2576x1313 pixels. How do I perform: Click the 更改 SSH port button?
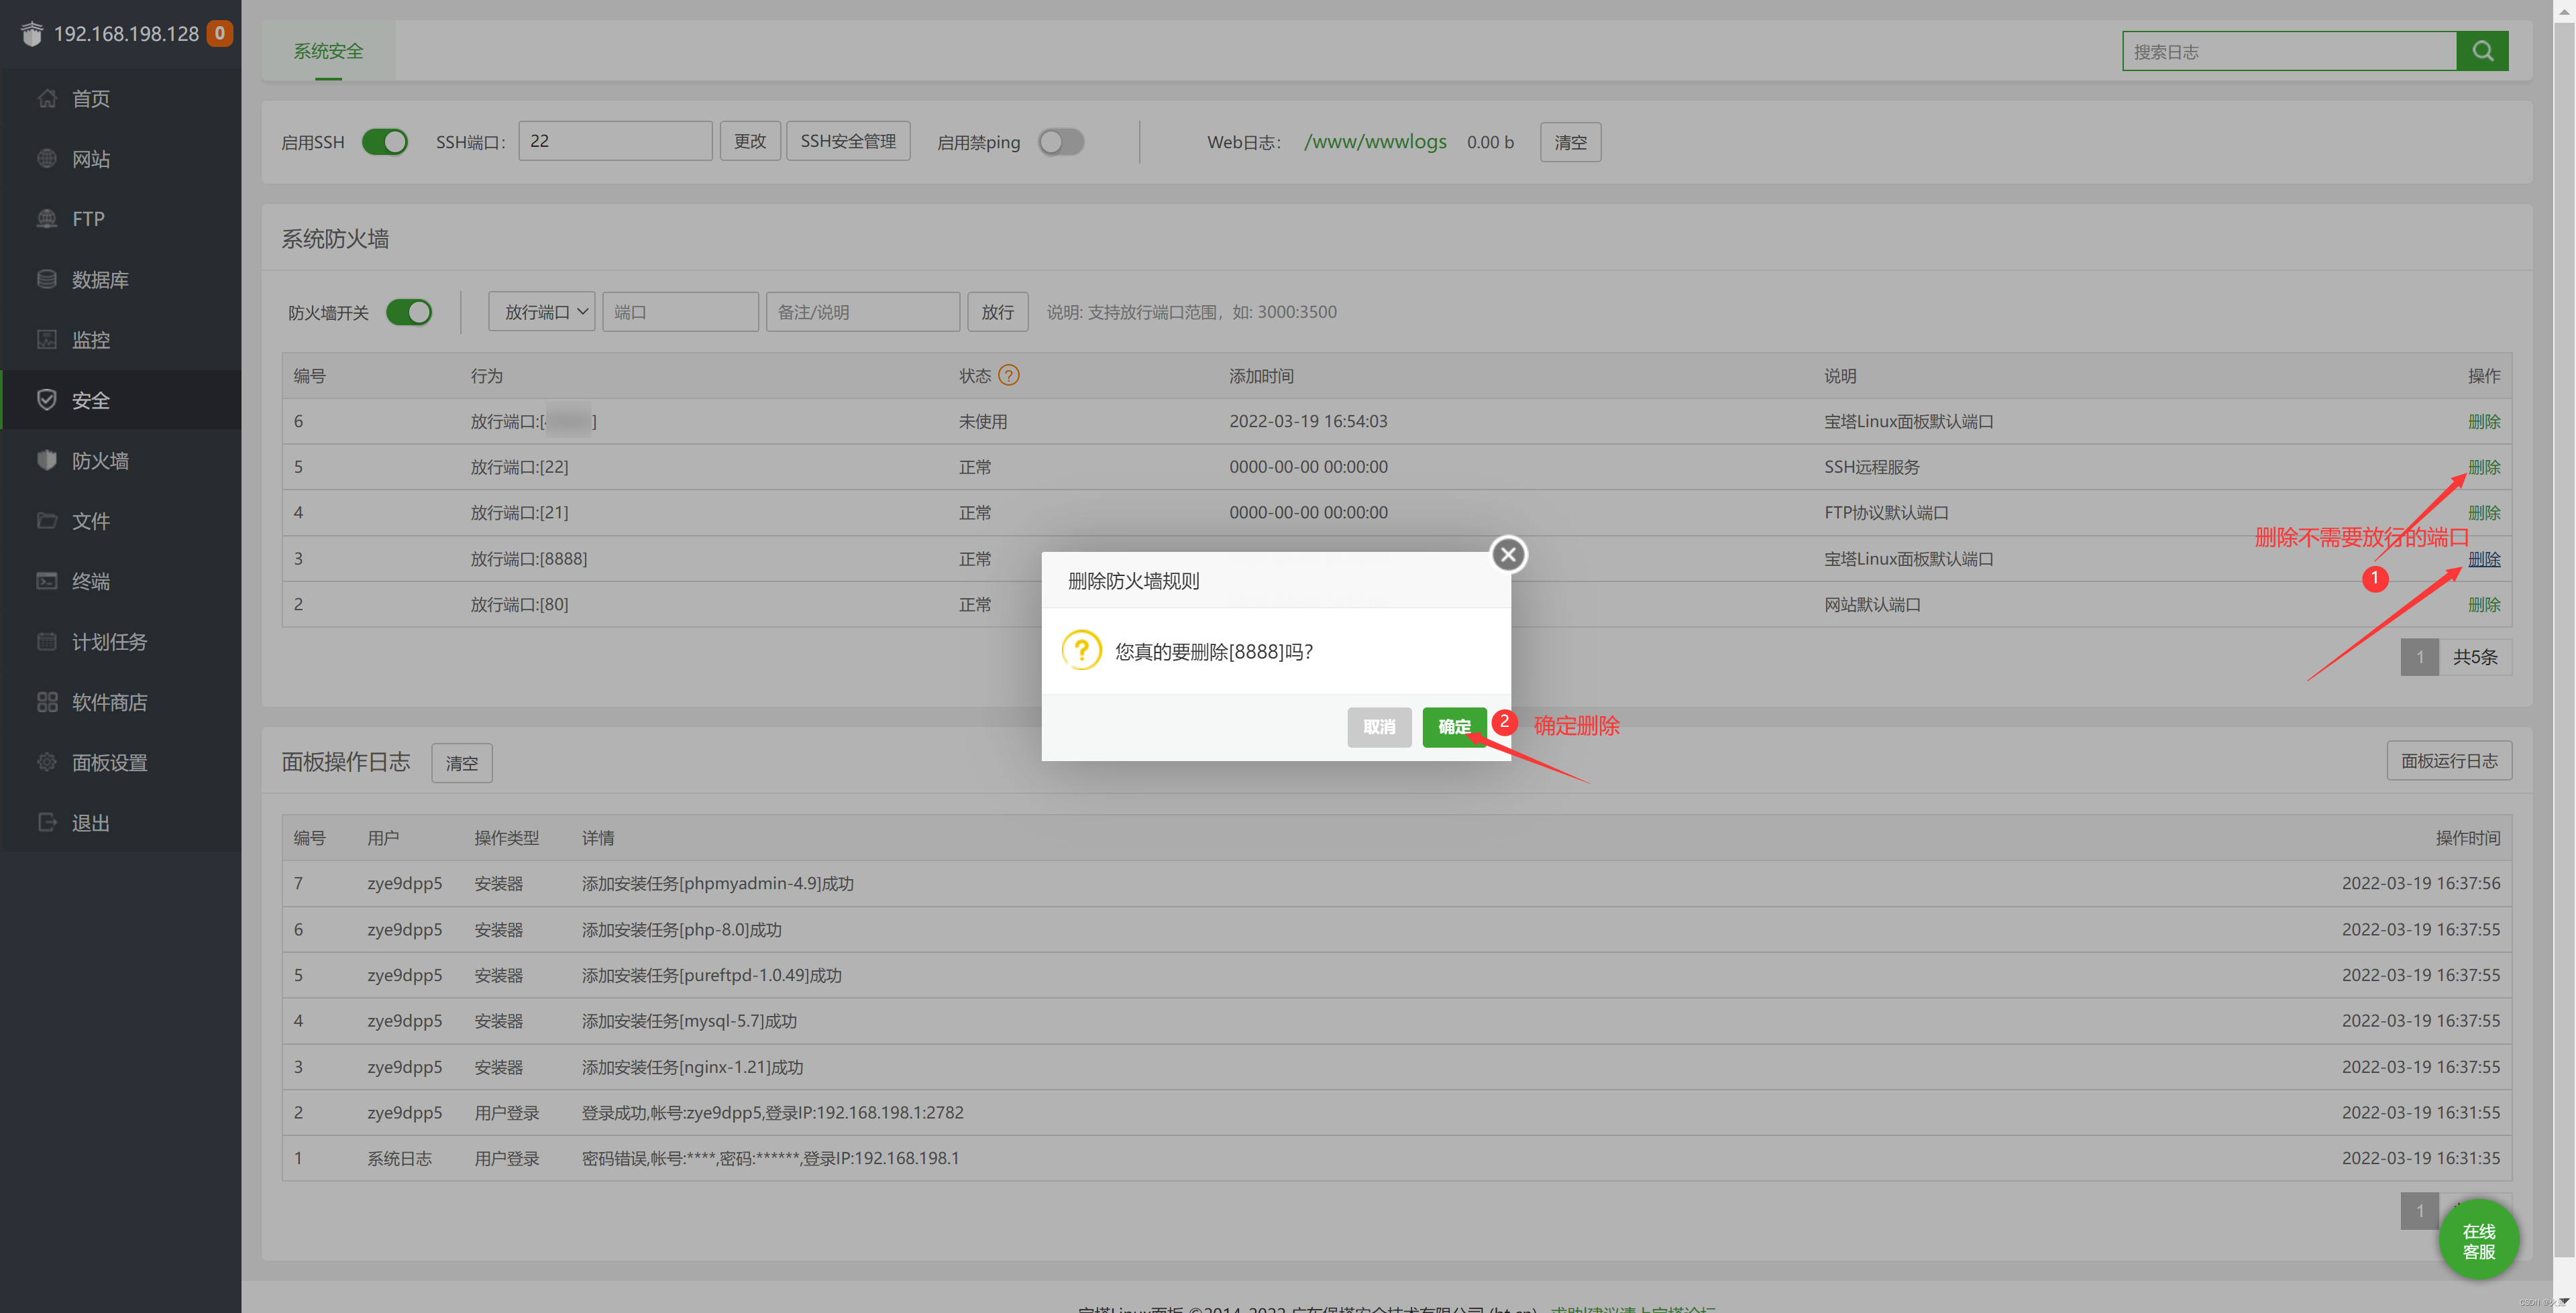(x=750, y=141)
